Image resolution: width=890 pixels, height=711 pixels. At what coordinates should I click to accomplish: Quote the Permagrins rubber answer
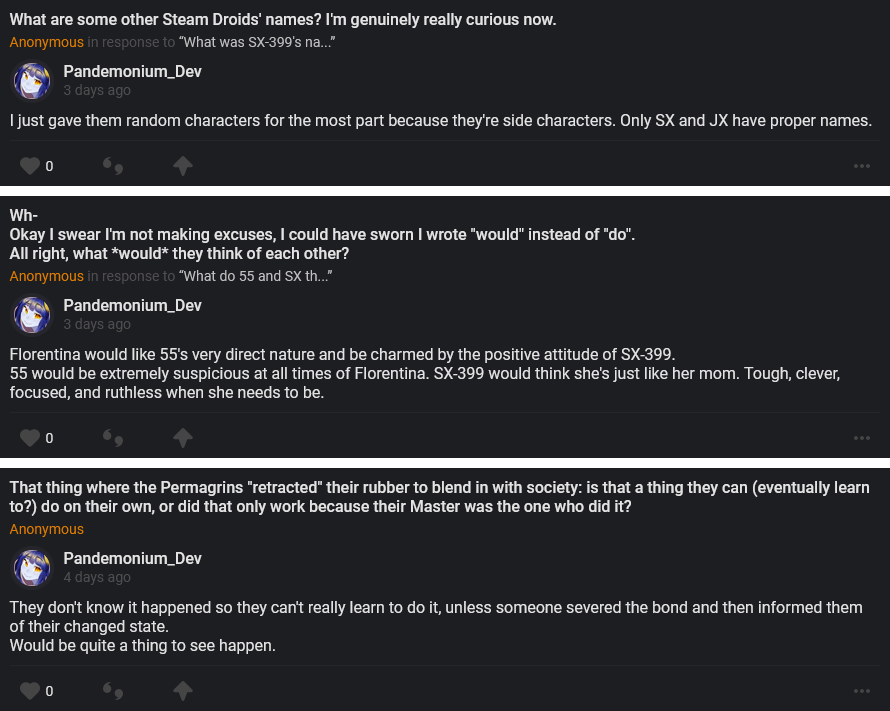(113, 690)
